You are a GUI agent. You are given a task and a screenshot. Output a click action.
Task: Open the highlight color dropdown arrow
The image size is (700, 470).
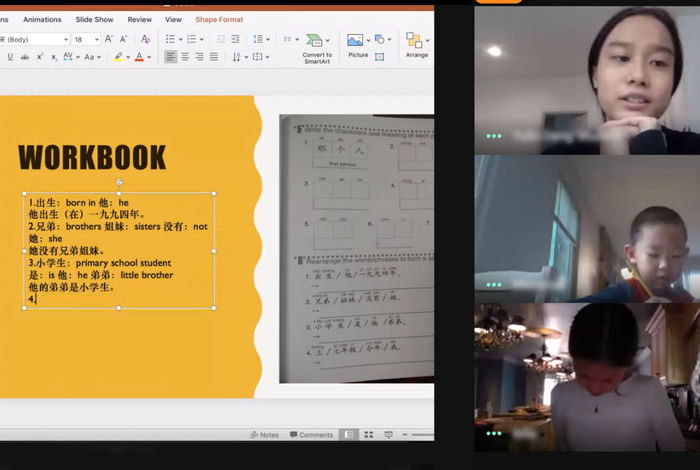[x=128, y=57]
